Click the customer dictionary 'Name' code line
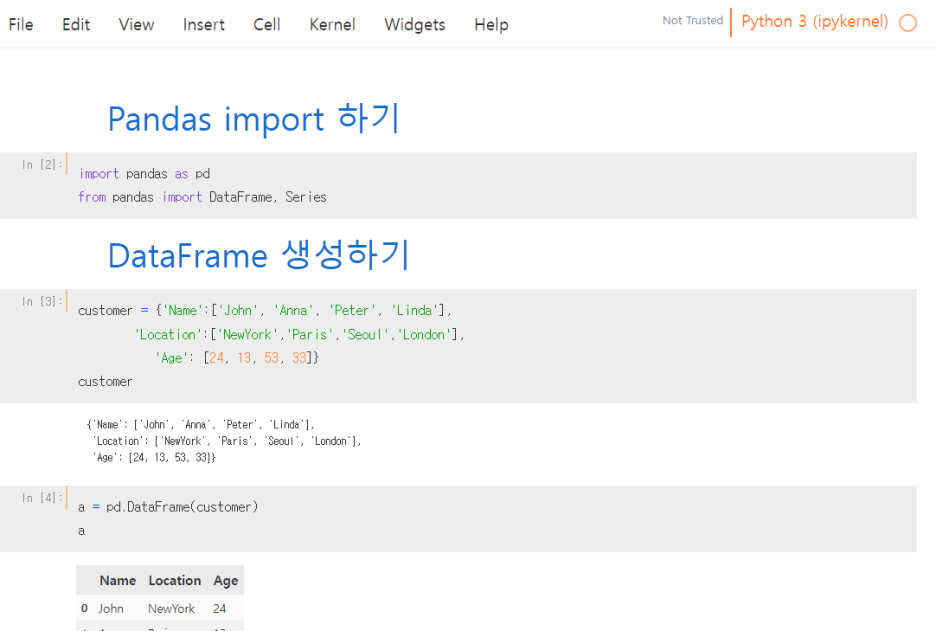 [265, 310]
